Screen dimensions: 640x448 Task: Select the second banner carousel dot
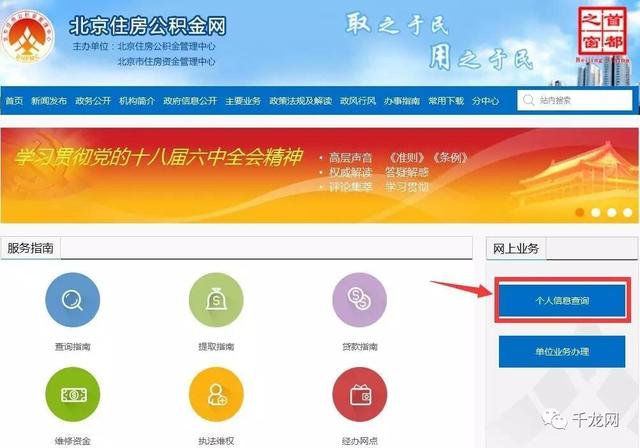tap(596, 212)
